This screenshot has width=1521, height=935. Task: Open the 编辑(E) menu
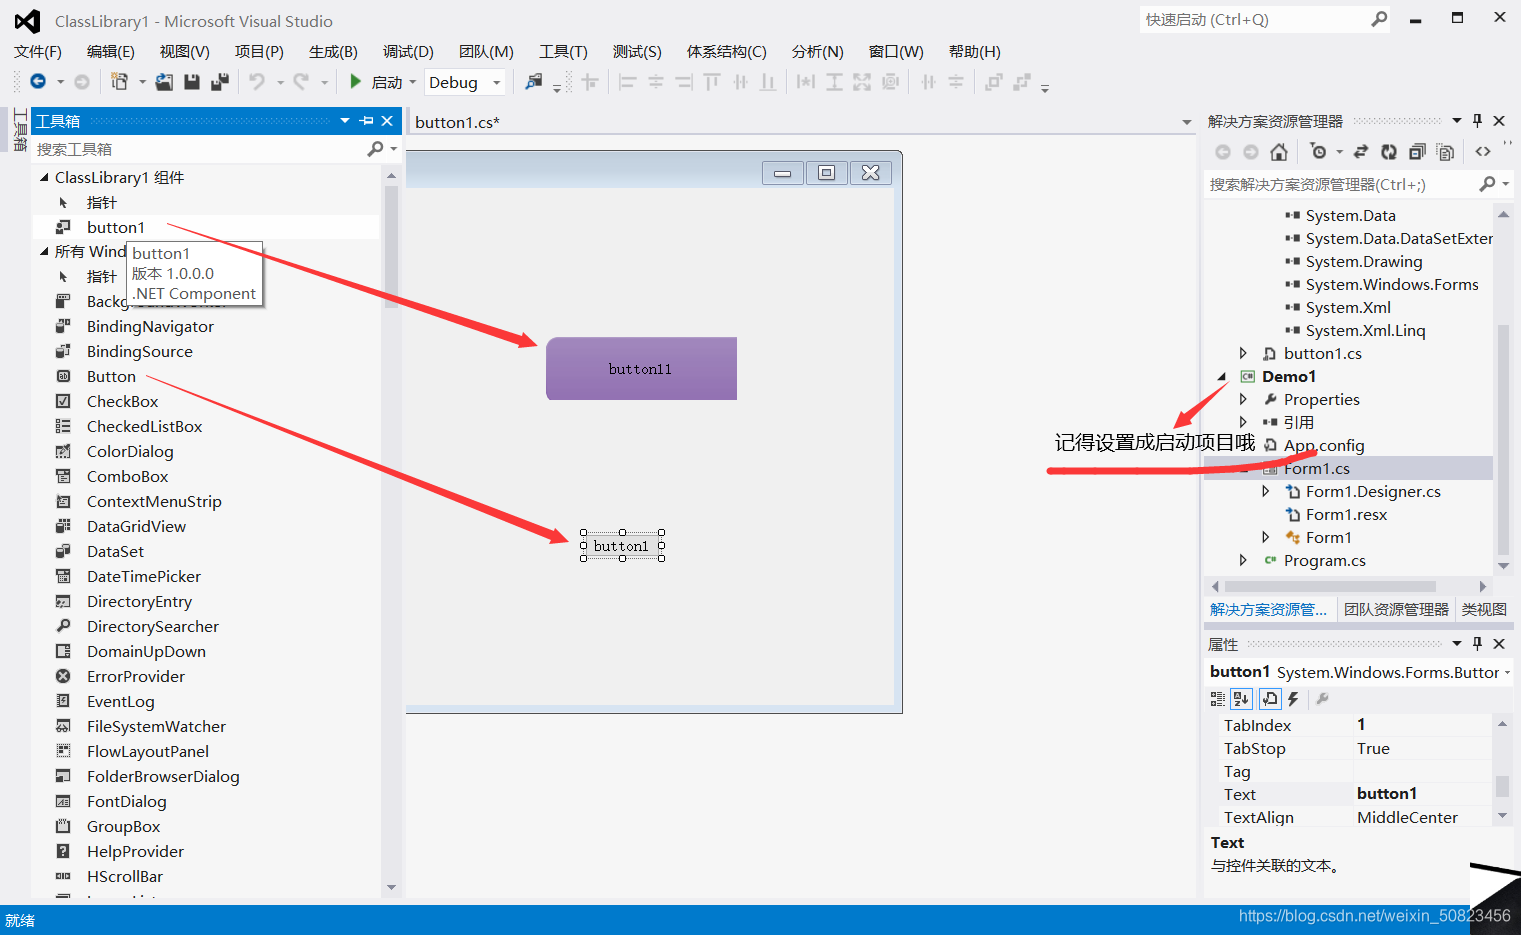point(110,51)
